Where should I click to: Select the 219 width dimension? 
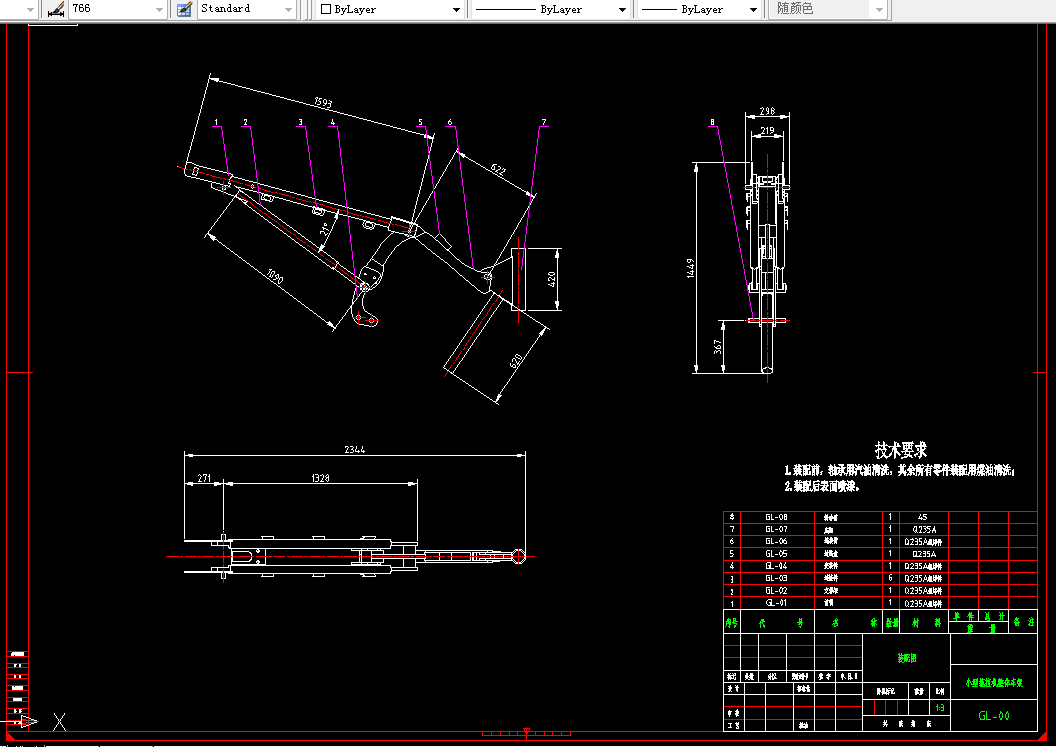[x=767, y=131]
